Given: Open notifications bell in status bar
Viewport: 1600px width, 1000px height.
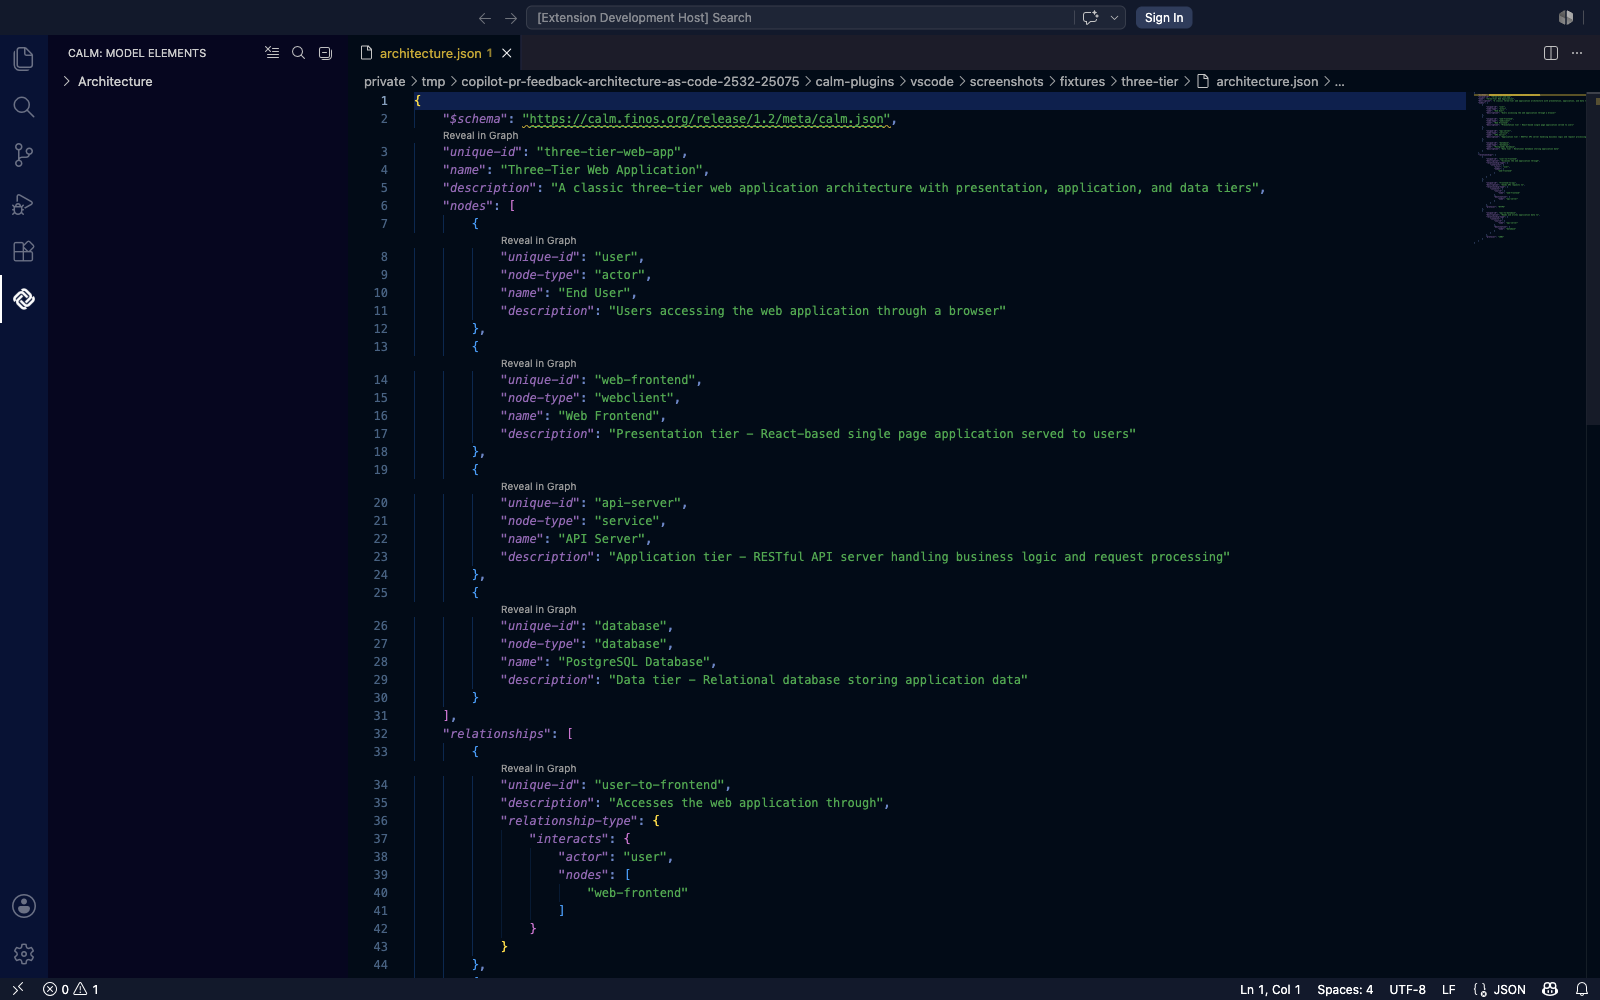Looking at the screenshot, I should 1582,989.
